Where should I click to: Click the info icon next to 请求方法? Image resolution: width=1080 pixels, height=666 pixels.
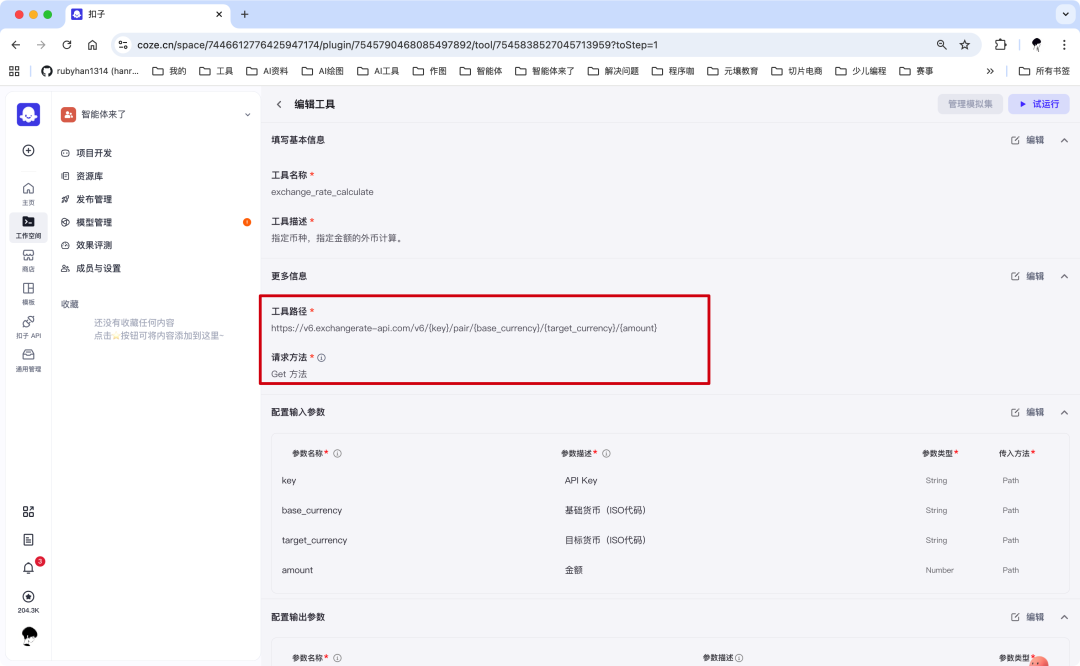(319, 356)
